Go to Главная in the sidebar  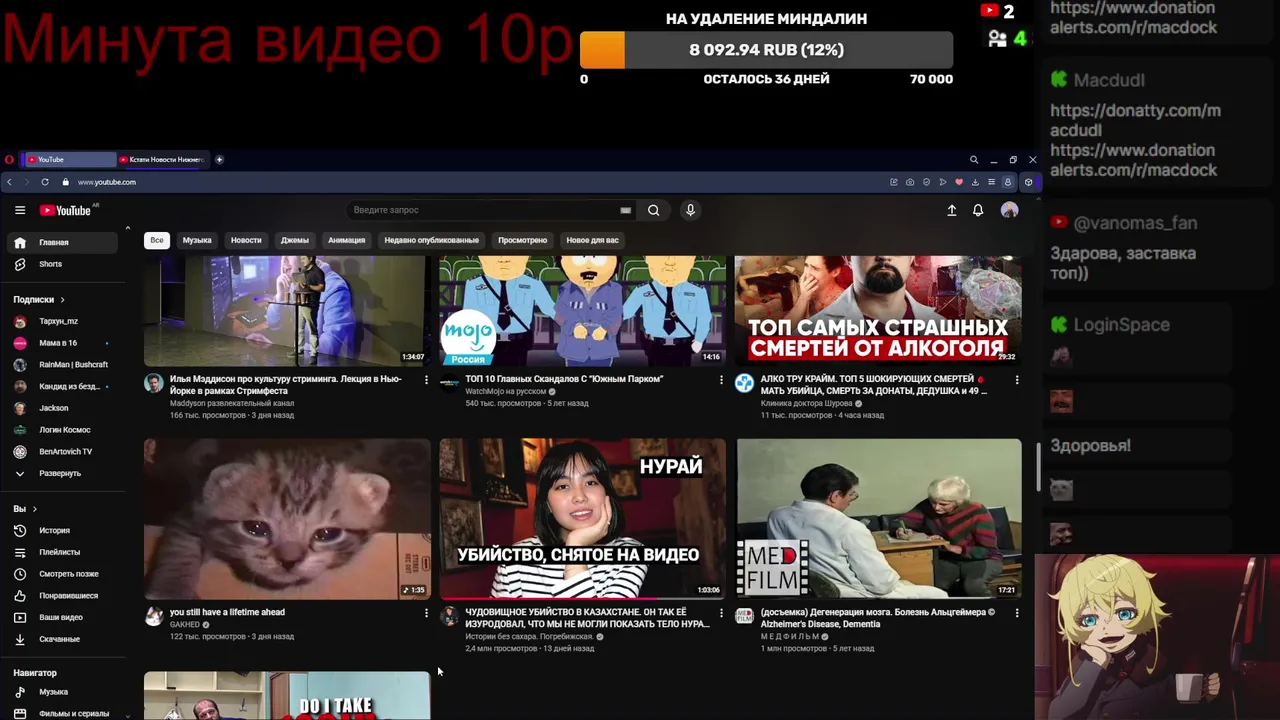point(62,242)
